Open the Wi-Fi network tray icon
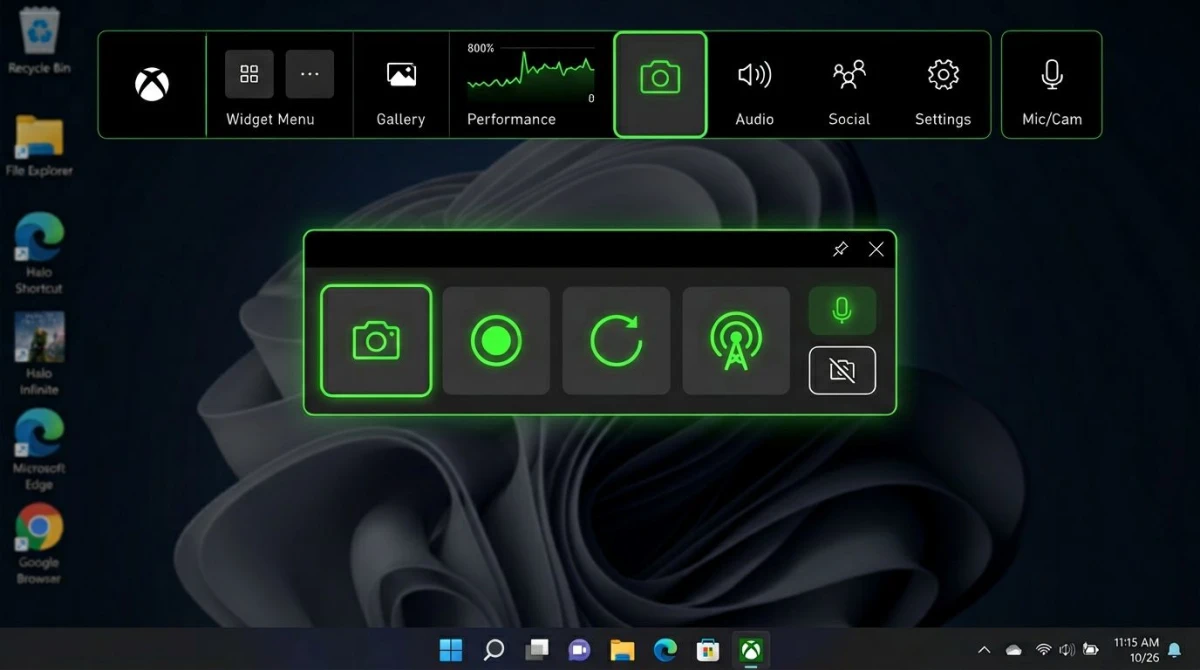Screen dimensions: 1200x670 coord(1043,650)
